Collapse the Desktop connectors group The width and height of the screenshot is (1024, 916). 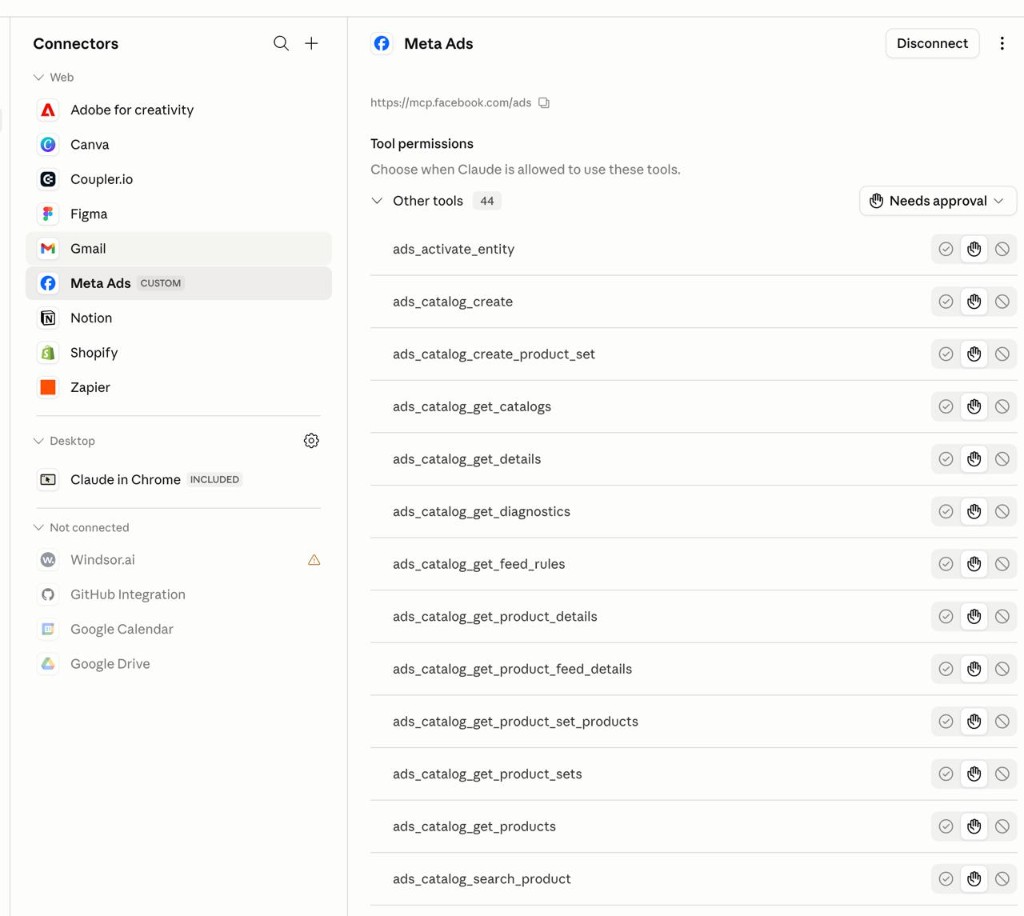click(x=39, y=441)
